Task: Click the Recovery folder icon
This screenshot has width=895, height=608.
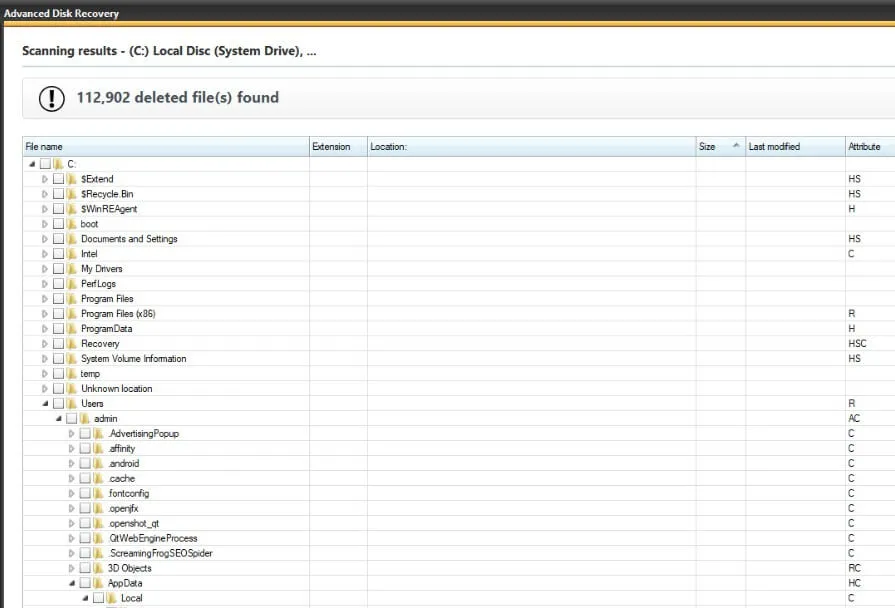Action: click(x=72, y=344)
